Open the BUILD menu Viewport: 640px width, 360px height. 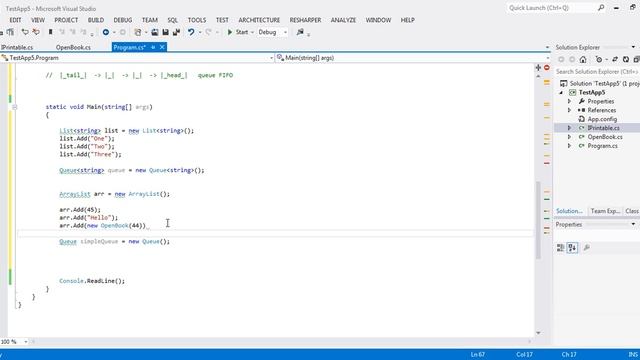click(x=96, y=20)
